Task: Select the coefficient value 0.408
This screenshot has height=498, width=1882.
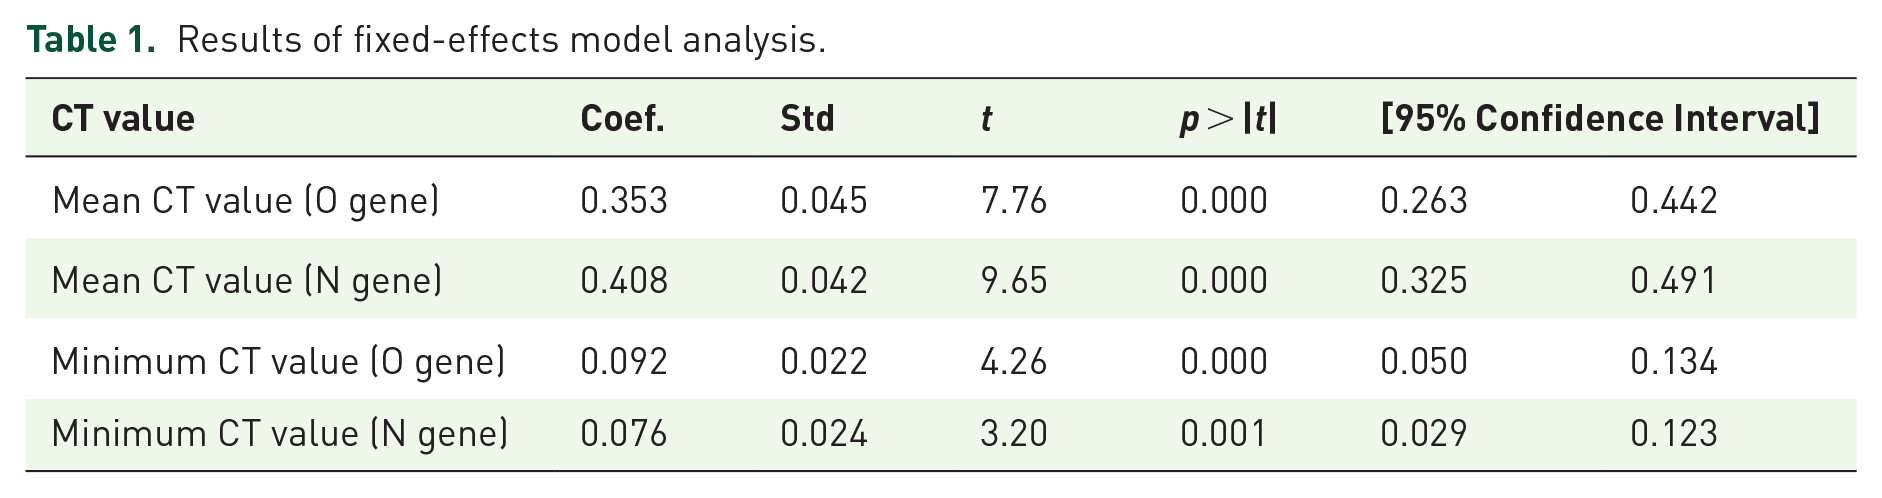Action: [x=624, y=281]
